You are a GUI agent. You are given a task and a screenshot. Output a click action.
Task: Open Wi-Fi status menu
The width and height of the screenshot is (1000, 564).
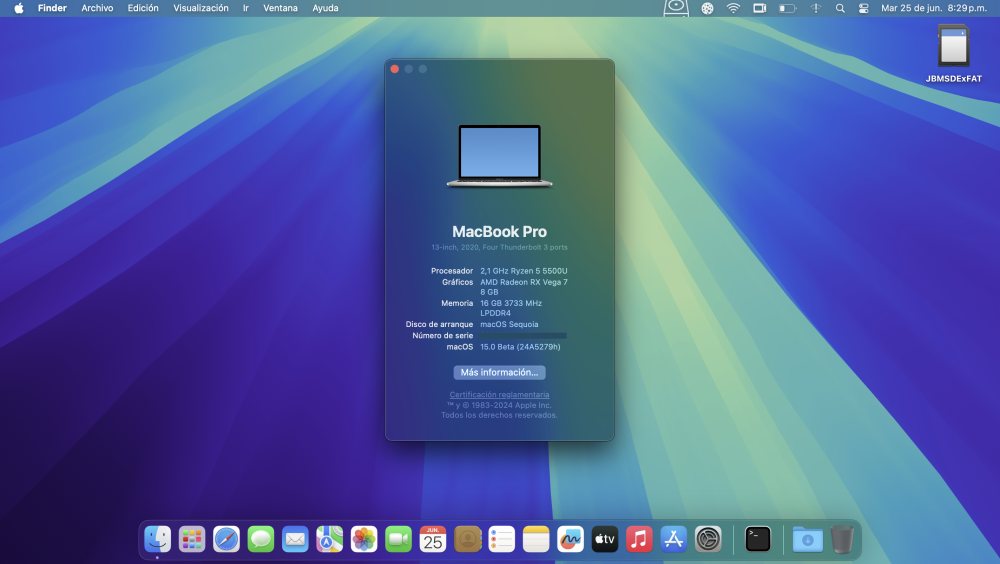(x=733, y=8)
